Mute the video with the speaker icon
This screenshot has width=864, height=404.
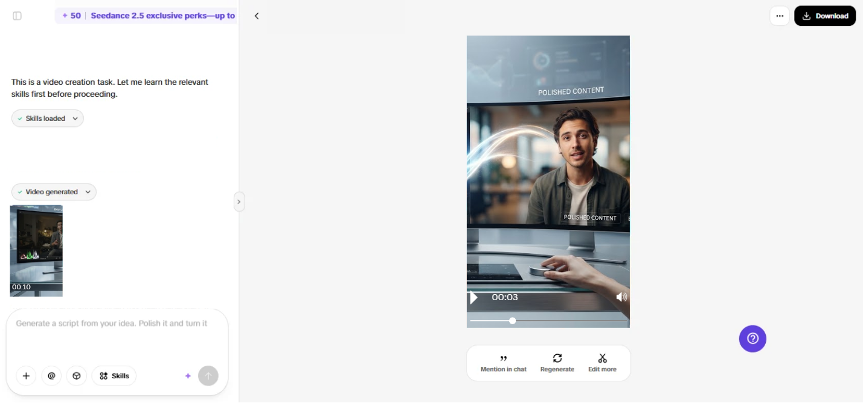click(621, 297)
